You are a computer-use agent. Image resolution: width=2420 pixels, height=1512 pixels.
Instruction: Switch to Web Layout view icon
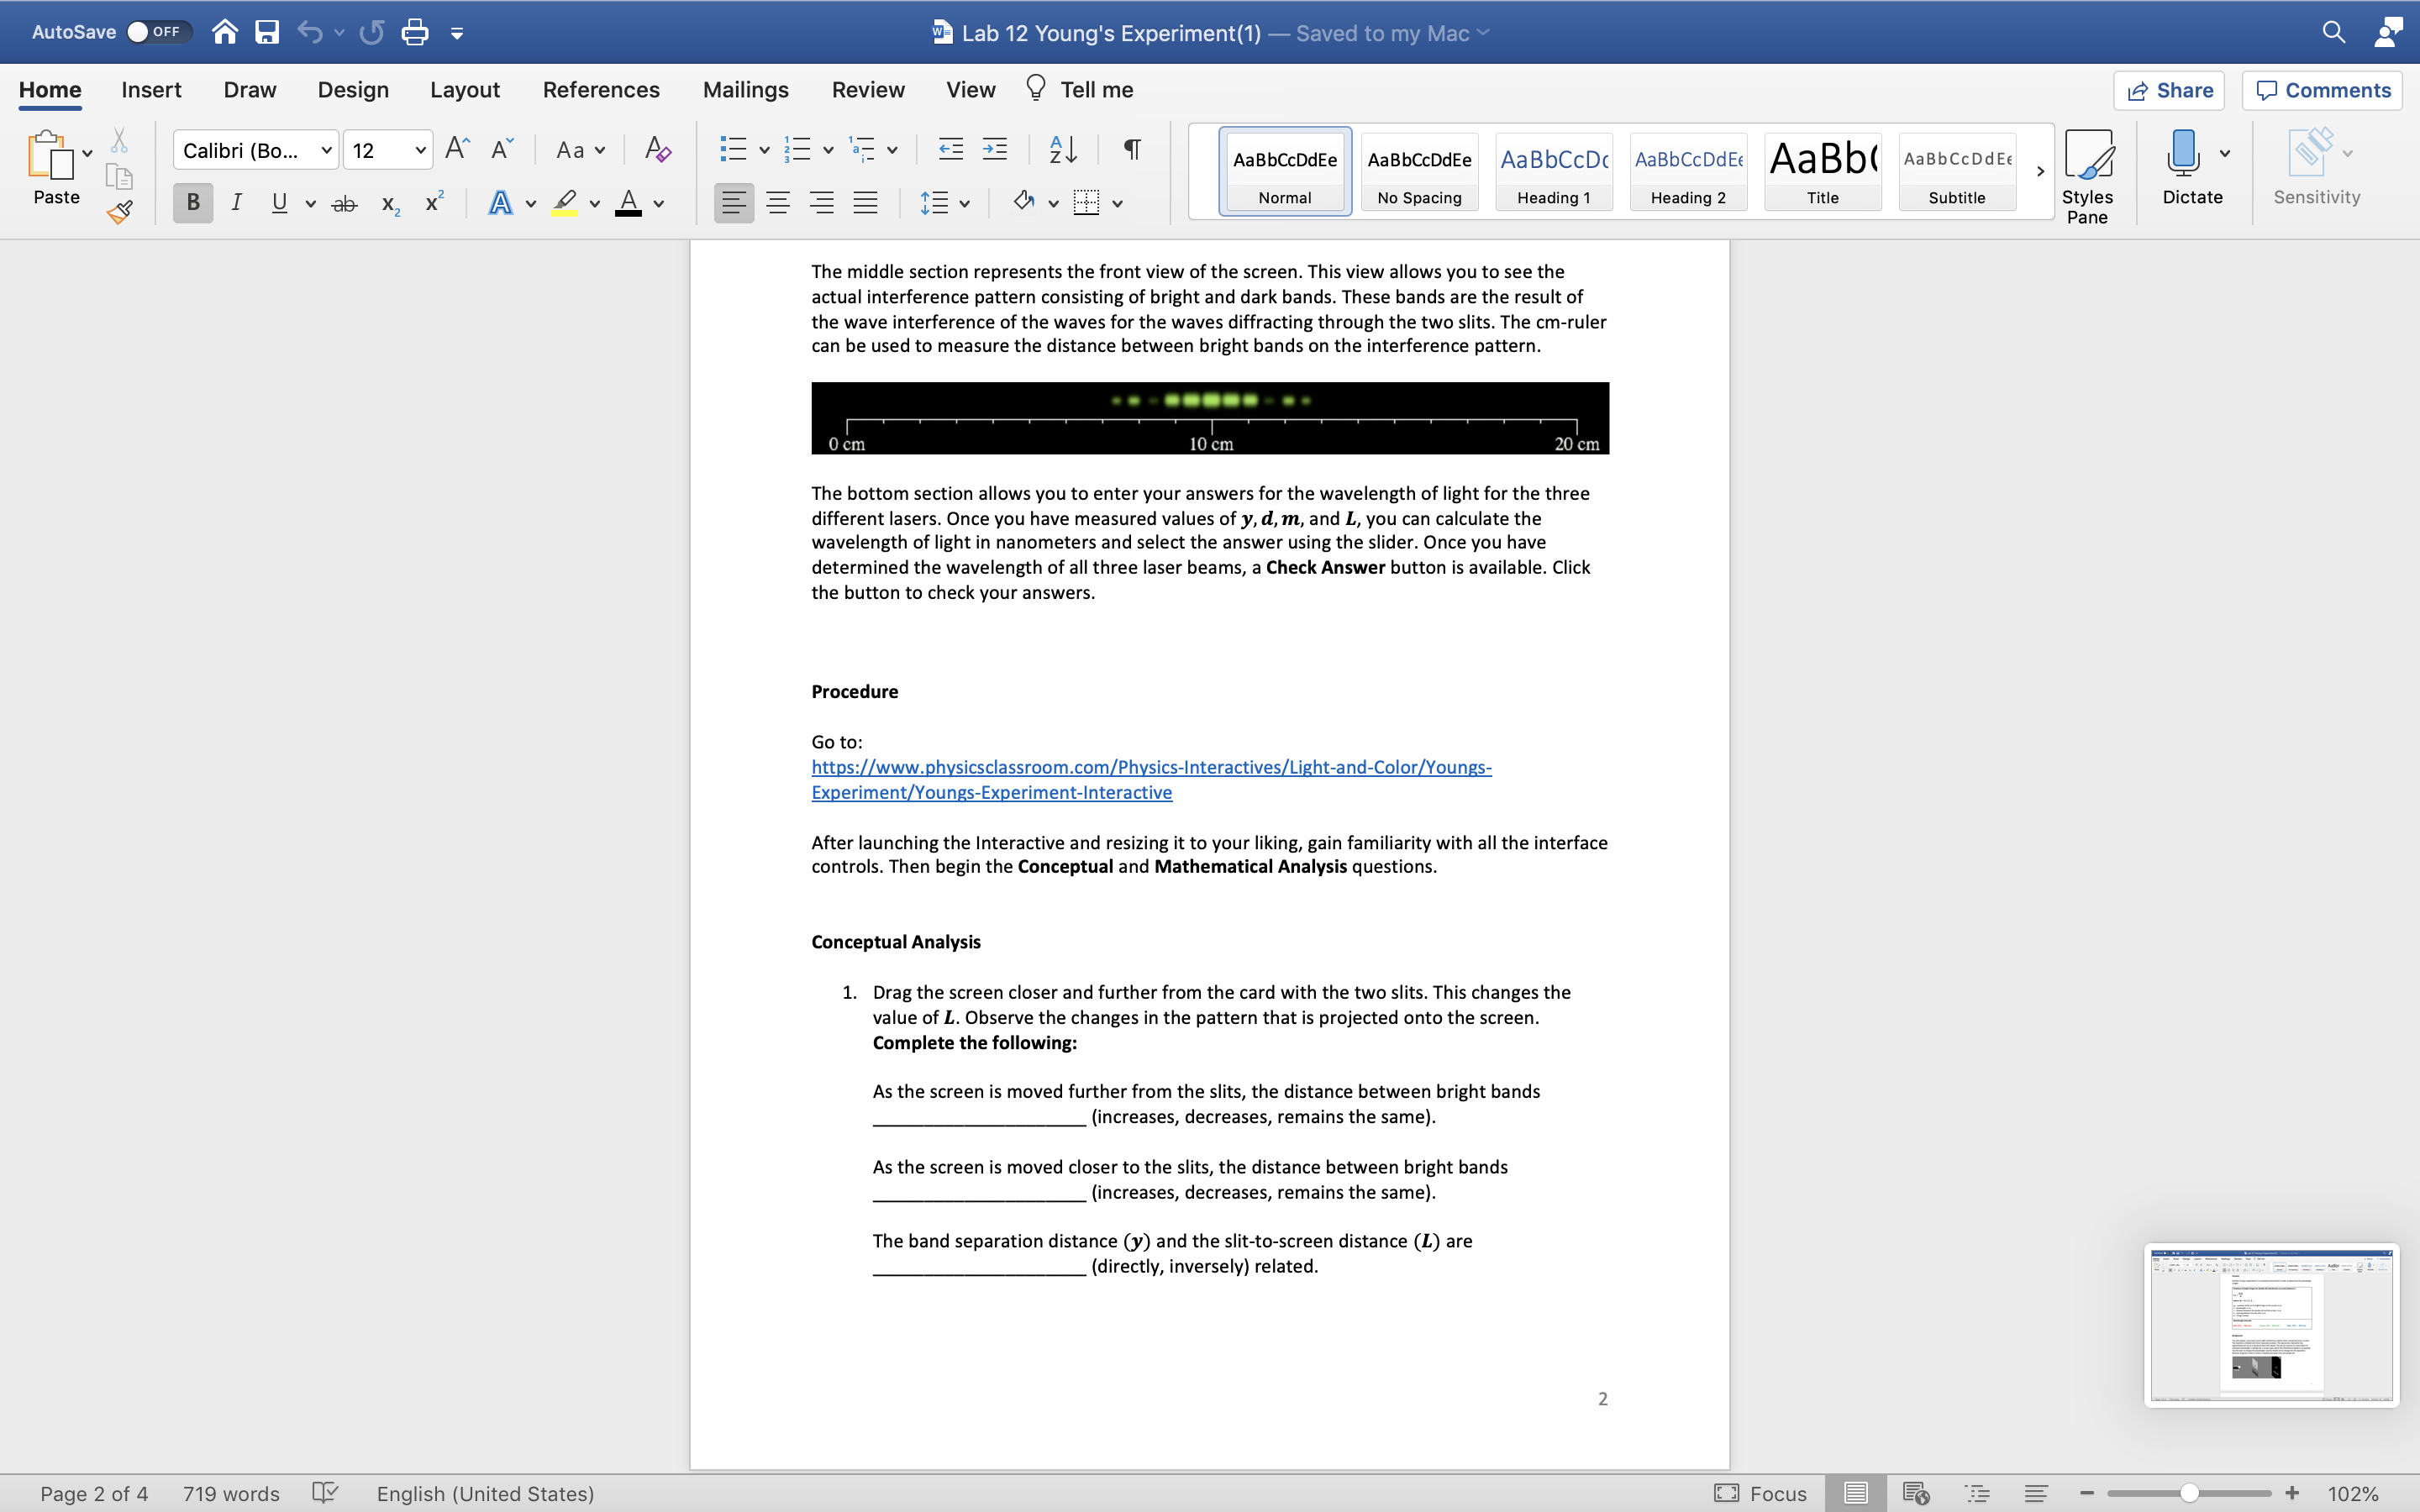(1915, 1493)
